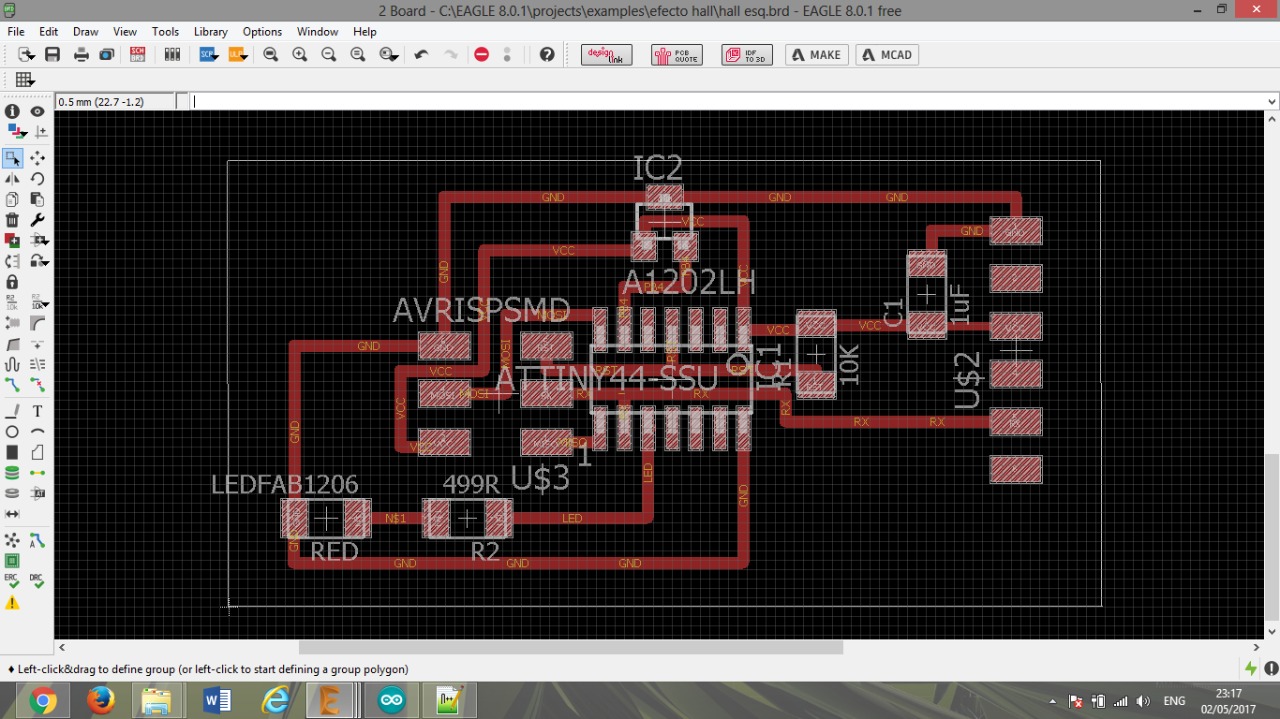1280x719 pixels.
Task: Print the board using printer icon
Action: (x=81, y=55)
